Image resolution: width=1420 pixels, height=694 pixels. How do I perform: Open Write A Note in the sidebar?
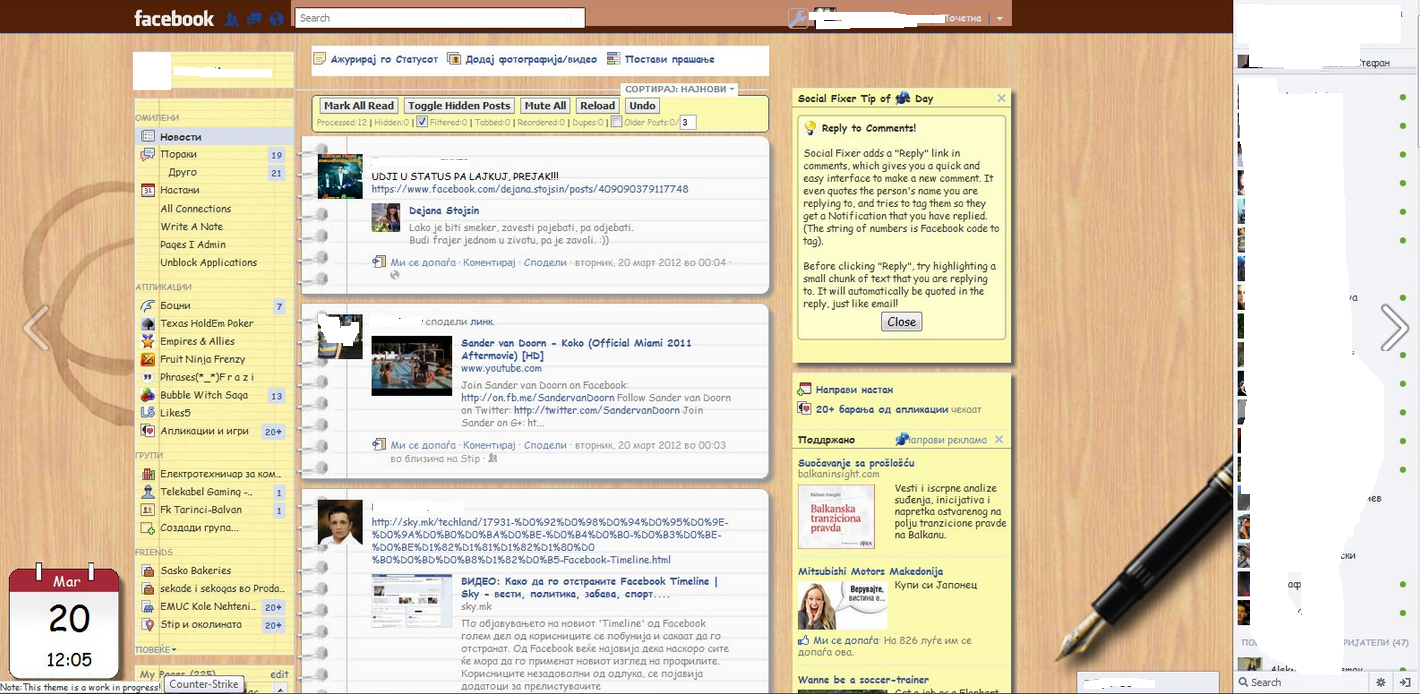(192, 227)
